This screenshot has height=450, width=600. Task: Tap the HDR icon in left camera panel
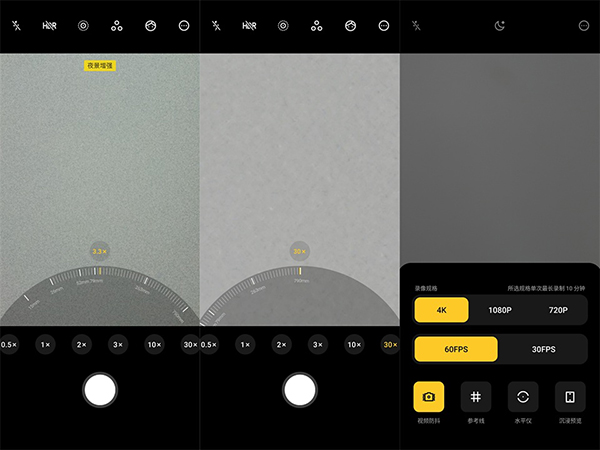coord(49,26)
